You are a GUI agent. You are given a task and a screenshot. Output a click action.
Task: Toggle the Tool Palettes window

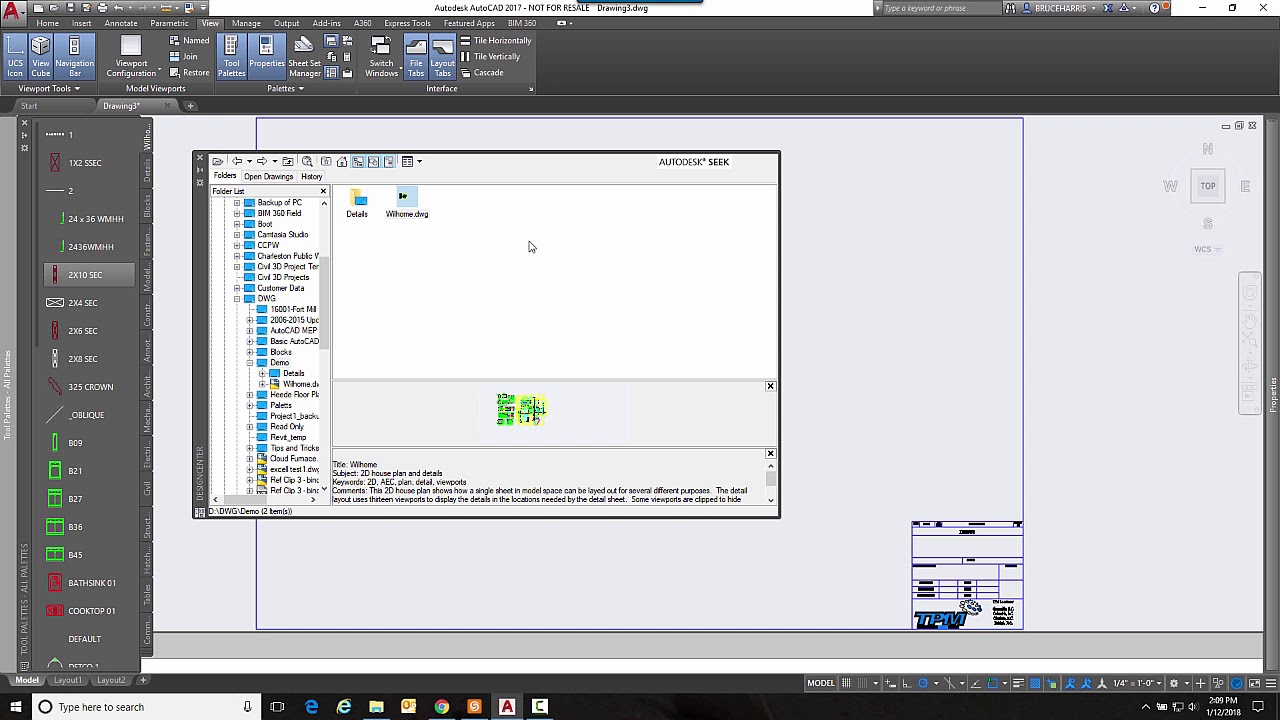[x=231, y=55]
